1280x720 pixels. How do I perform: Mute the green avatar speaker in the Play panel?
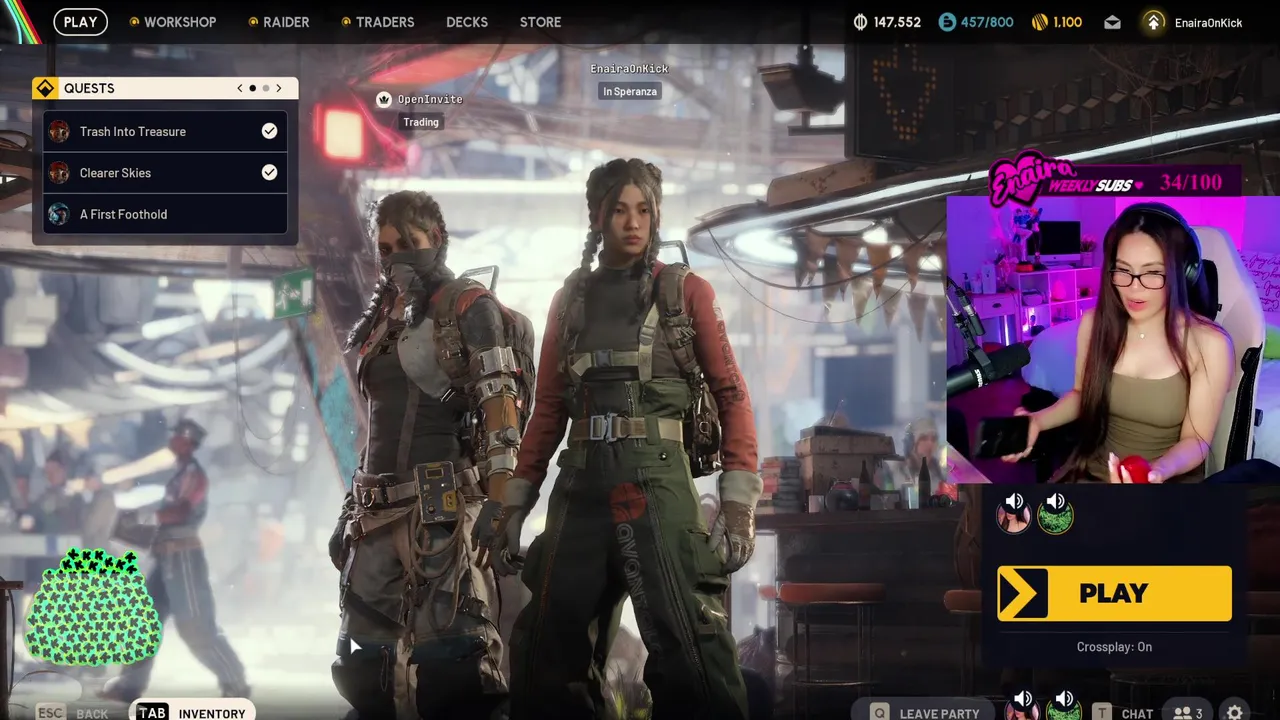[x=1055, y=501]
